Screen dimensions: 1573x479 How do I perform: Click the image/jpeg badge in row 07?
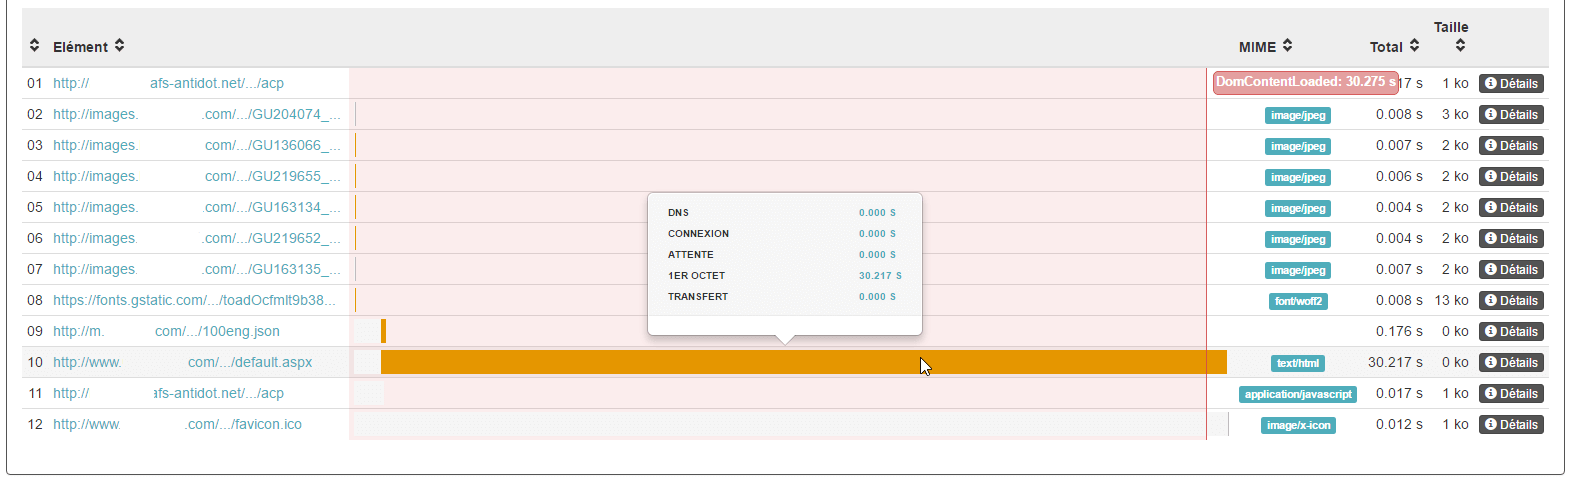(x=1298, y=270)
